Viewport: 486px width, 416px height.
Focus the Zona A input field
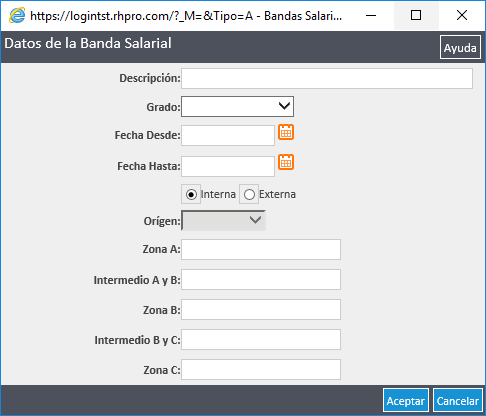coord(261,249)
